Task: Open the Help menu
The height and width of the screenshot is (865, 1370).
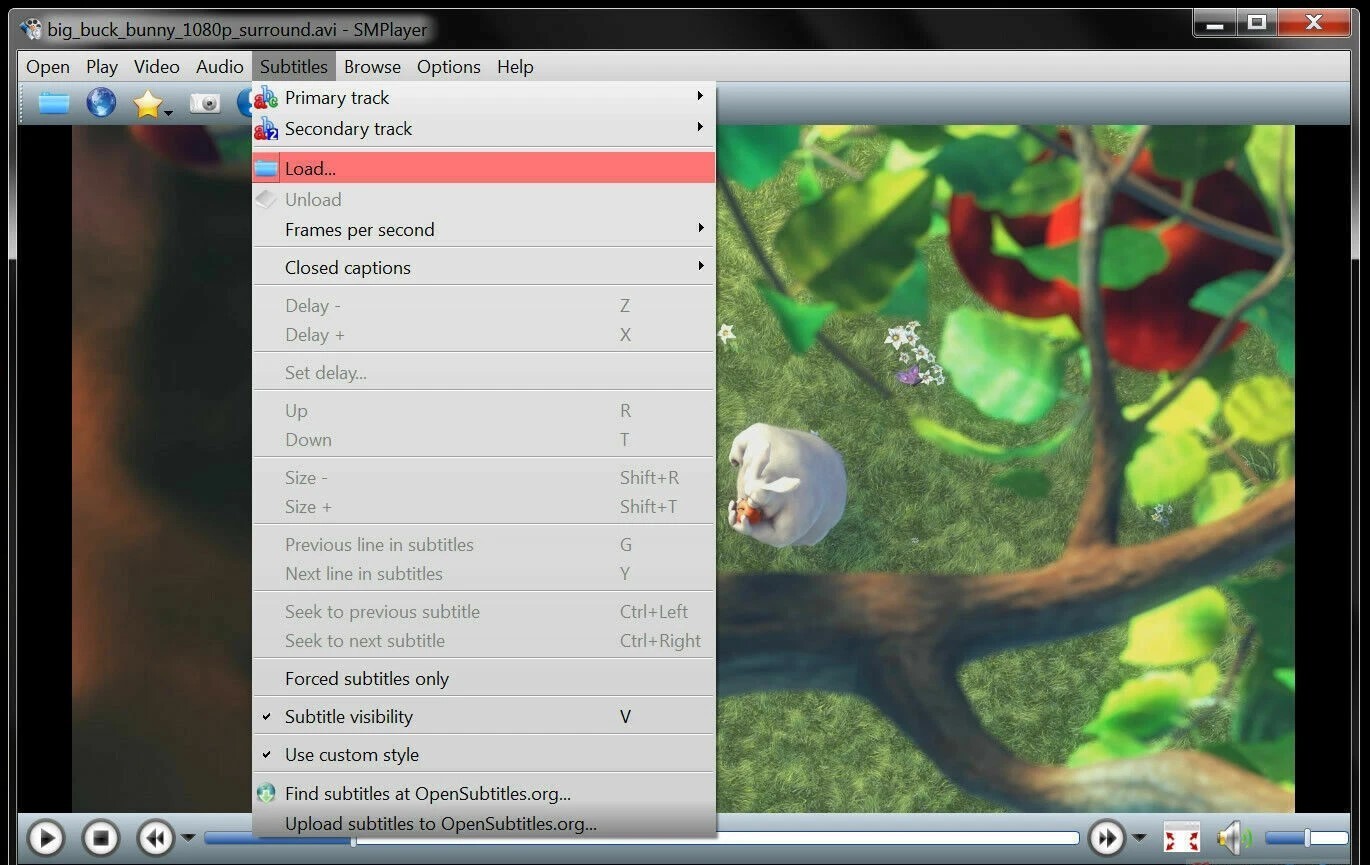Action: click(515, 67)
